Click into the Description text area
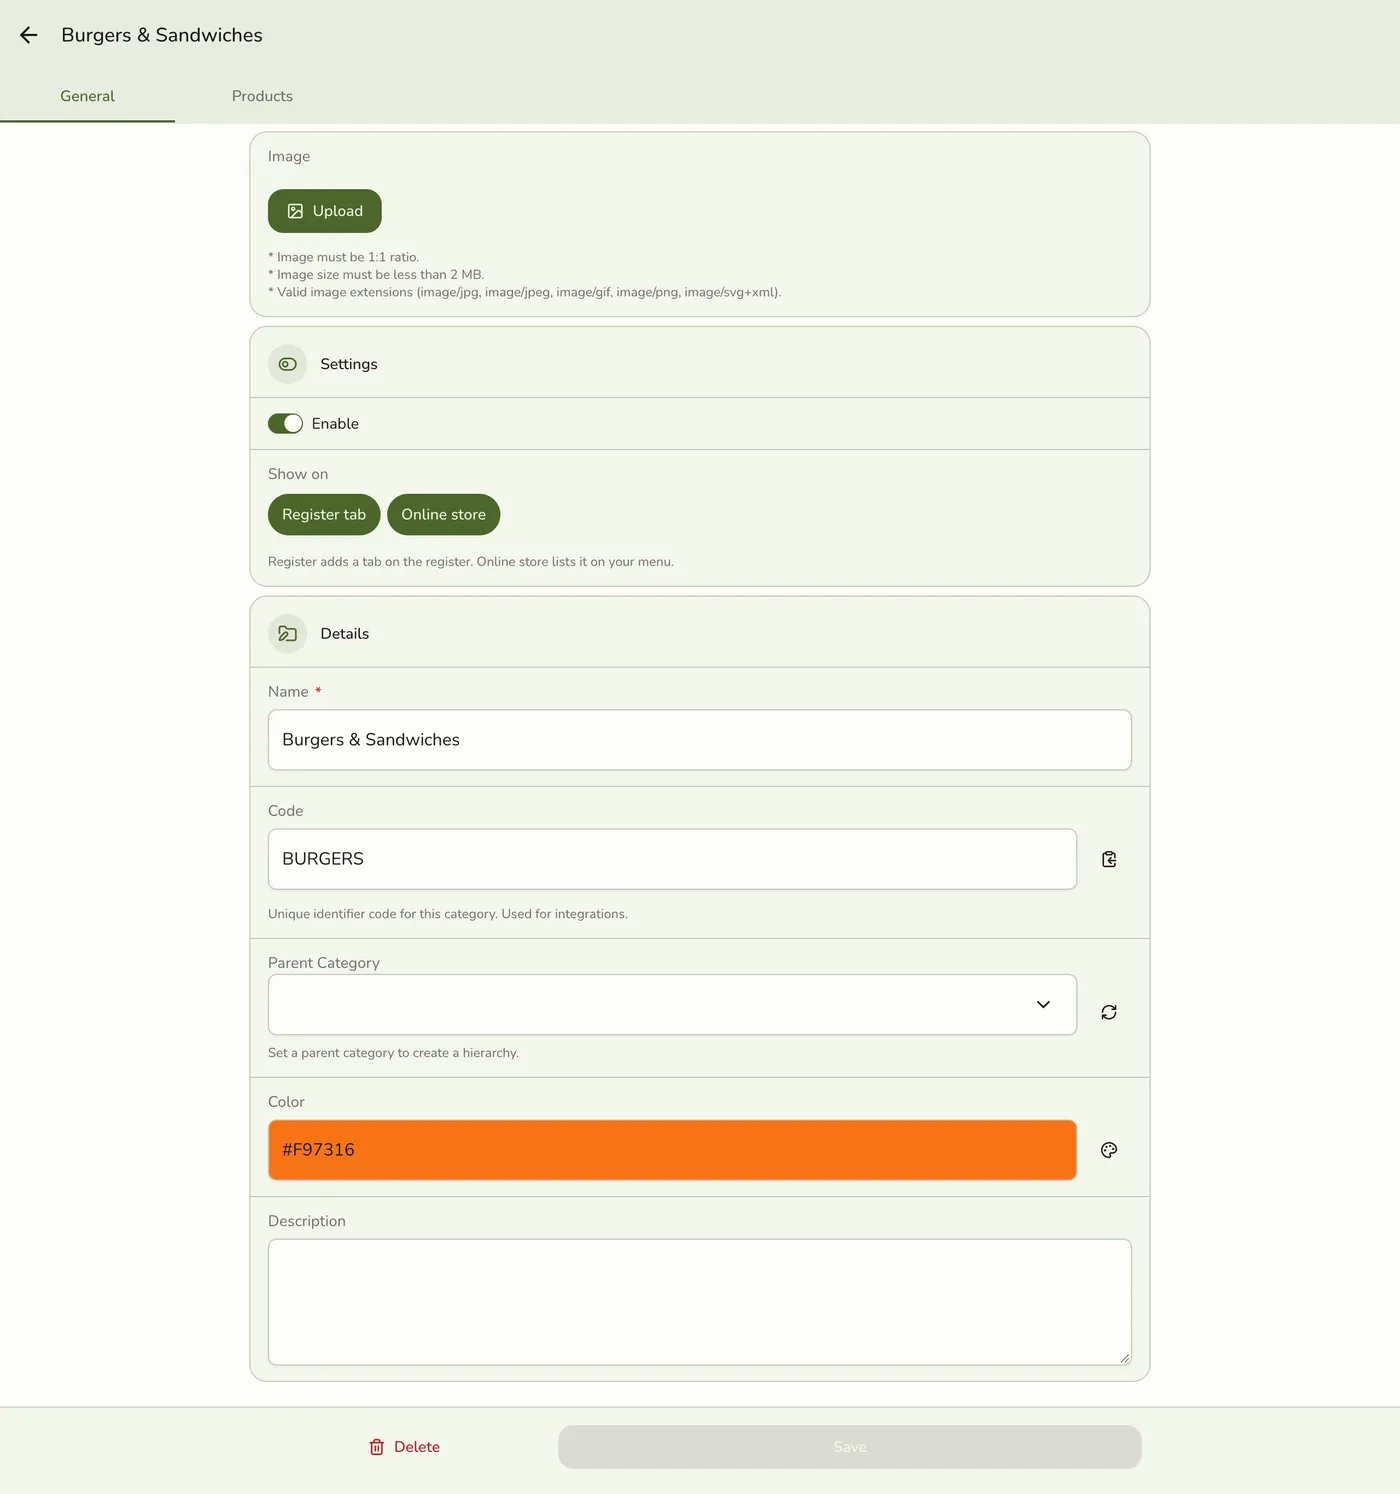This screenshot has height=1494, width=1400. click(x=700, y=1302)
